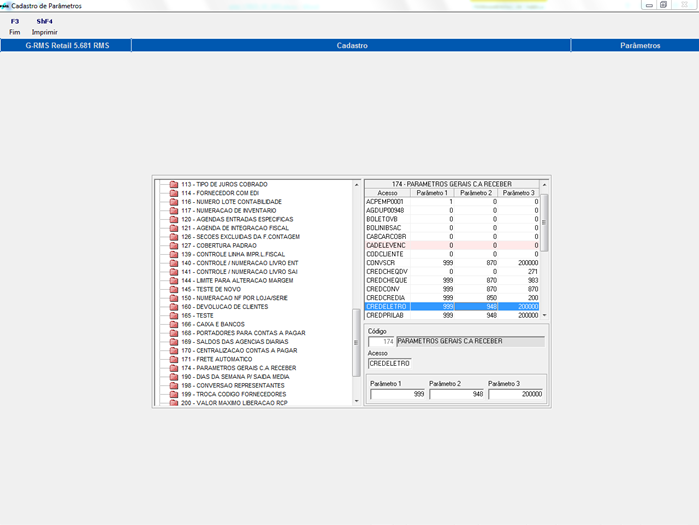Image resolution: width=699 pixels, height=525 pixels.
Task: Click folder icon of 174 - PARAMETROS GERAIS C.A RECEBER
Action: (174, 368)
